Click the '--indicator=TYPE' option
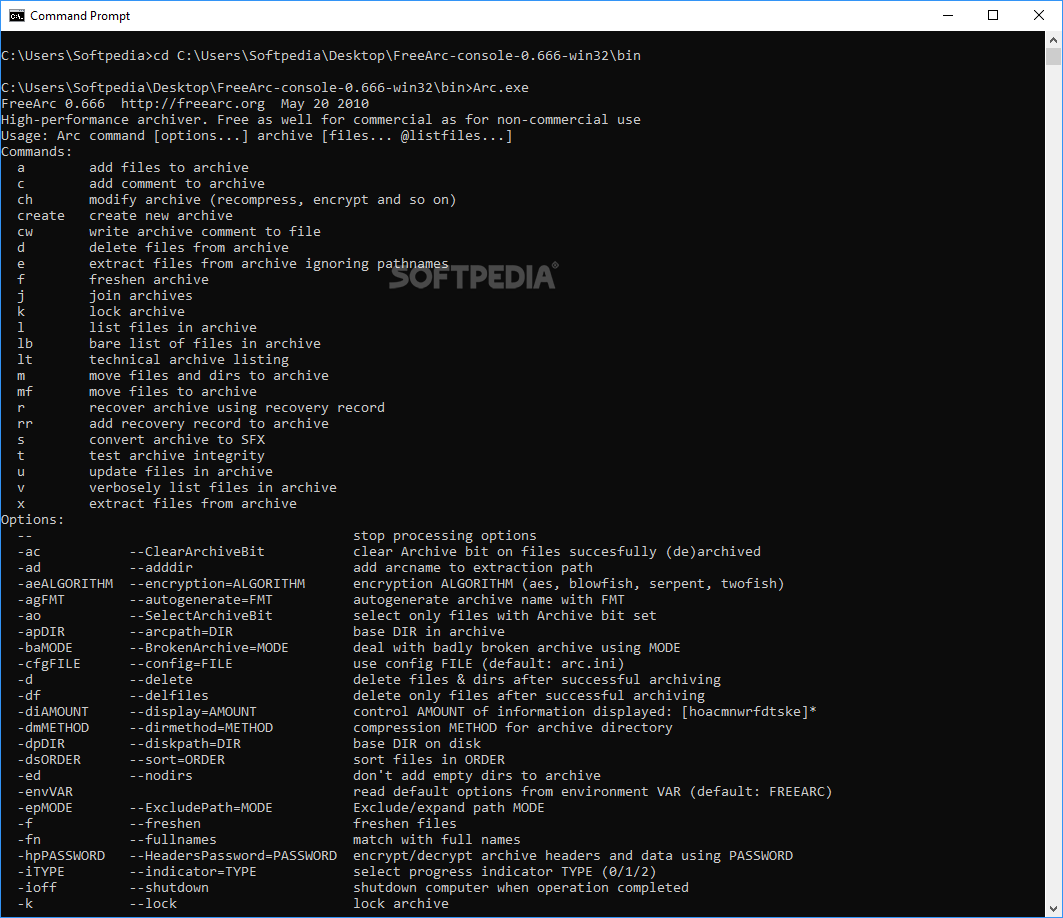1063x918 pixels. point(193,872)
